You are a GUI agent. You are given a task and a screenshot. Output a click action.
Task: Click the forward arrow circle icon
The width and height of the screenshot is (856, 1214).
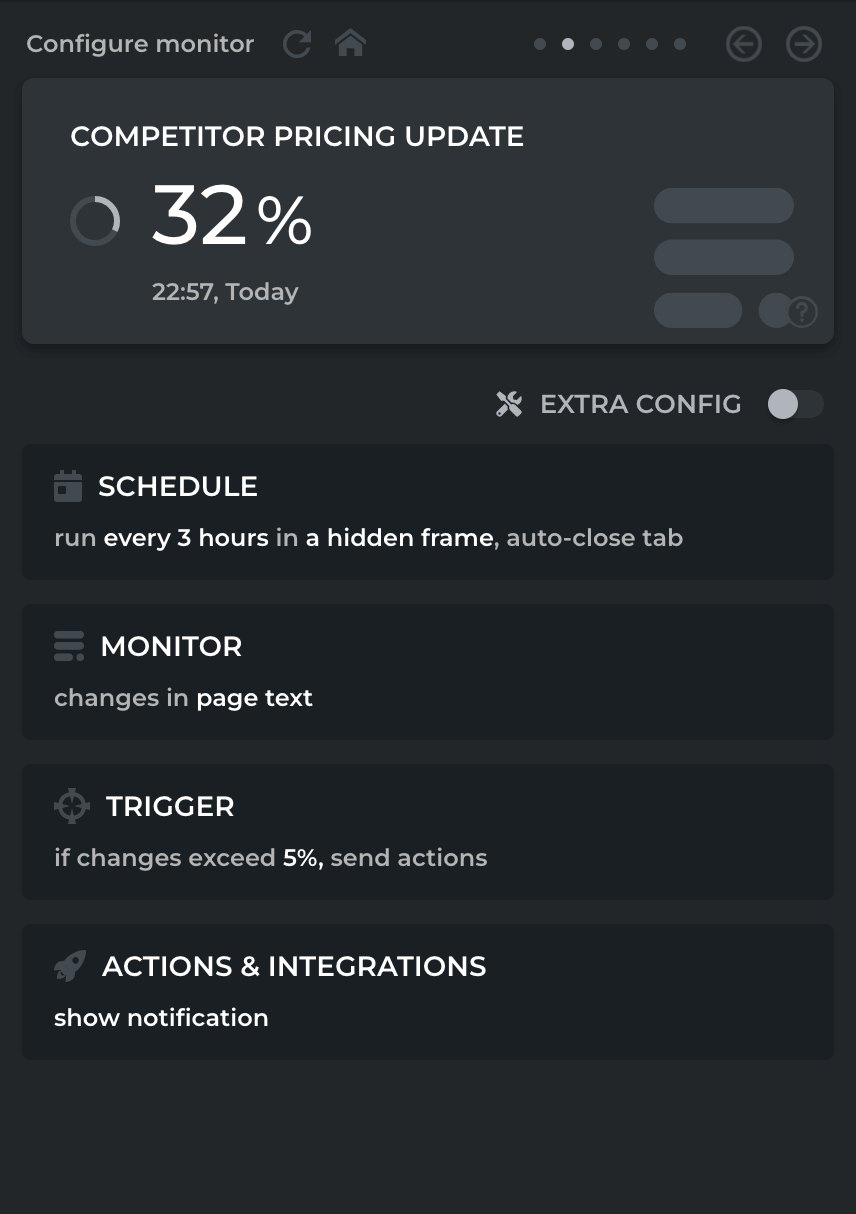click(x=804, y=44)
